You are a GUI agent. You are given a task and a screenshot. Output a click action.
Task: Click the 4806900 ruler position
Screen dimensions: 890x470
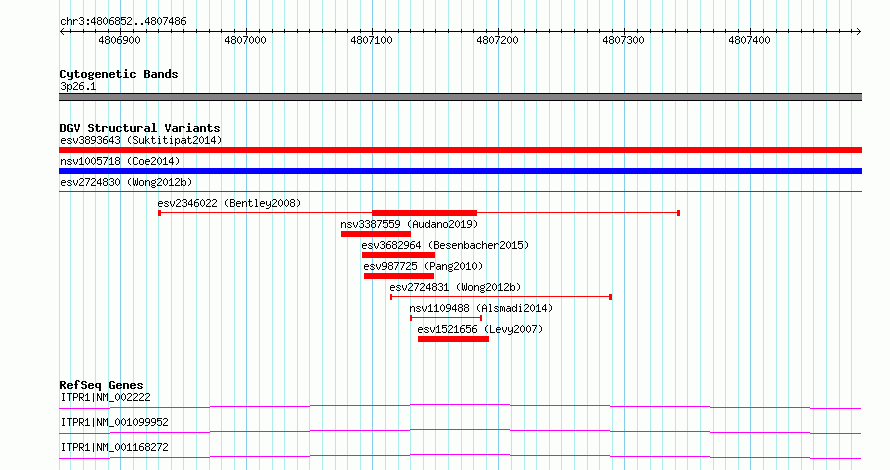tap(119, 40)
